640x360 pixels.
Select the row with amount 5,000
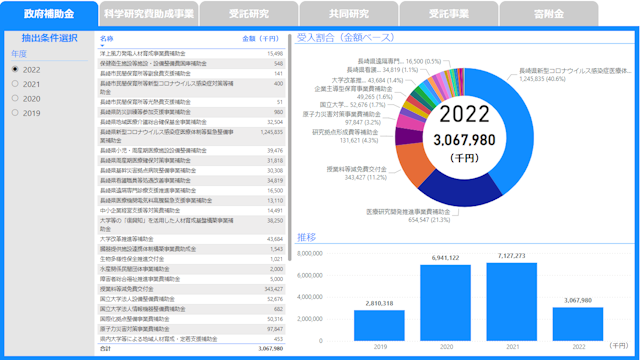pos(191,279)
